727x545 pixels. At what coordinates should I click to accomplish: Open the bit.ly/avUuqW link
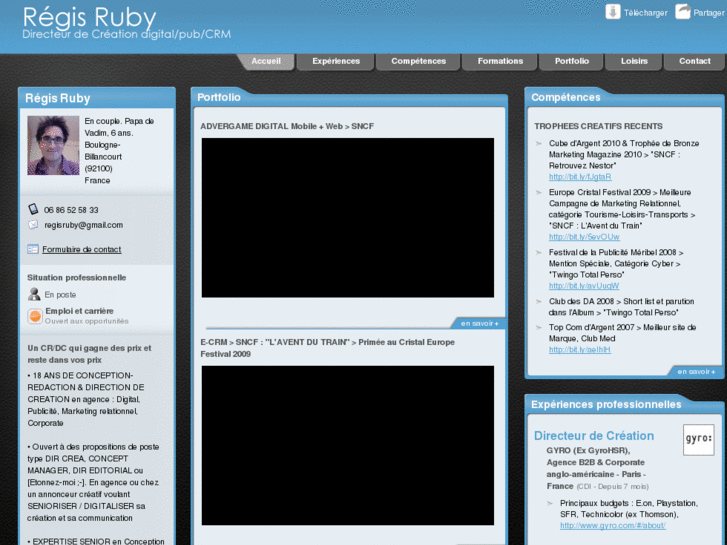coord(584,286)
